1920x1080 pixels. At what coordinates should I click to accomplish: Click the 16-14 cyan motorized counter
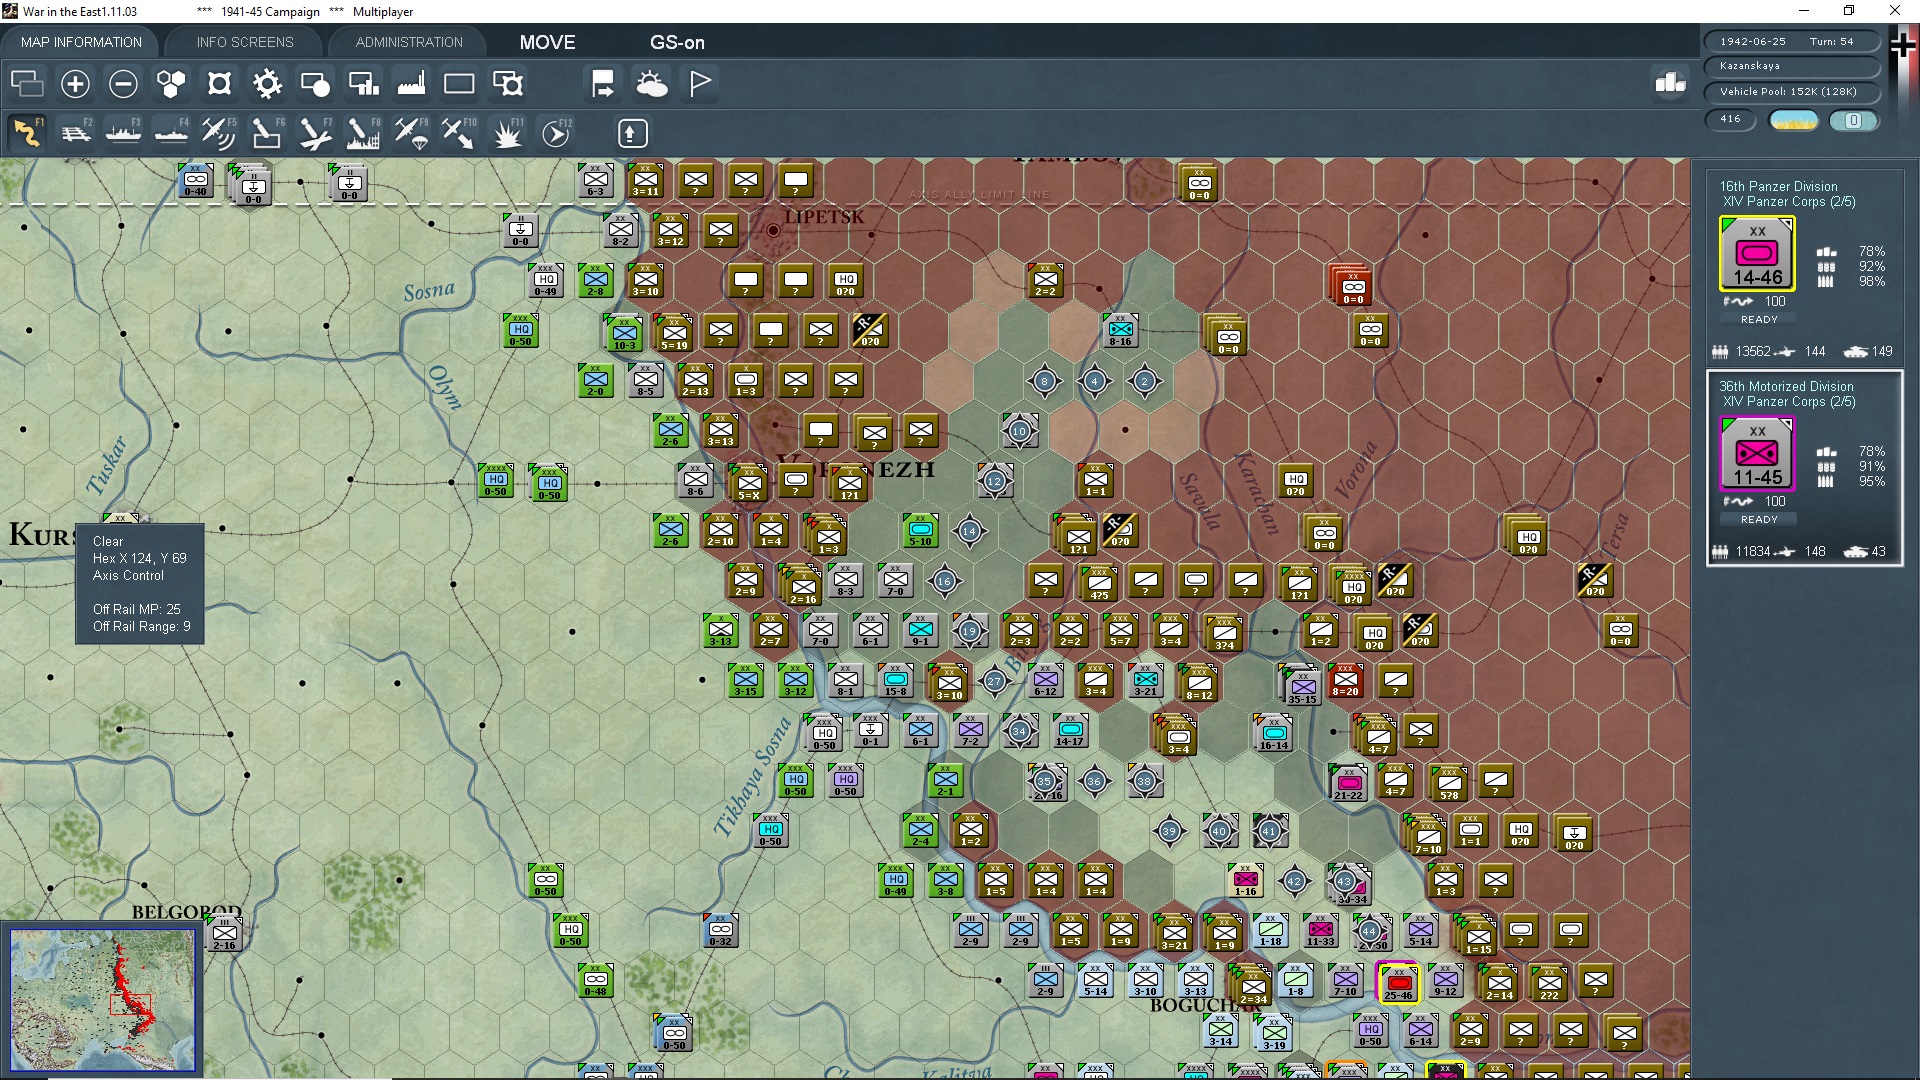[1273, 733]
